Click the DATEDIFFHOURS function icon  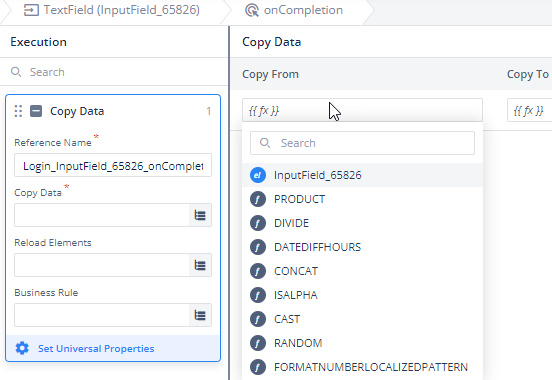click(x=258, y=247)
